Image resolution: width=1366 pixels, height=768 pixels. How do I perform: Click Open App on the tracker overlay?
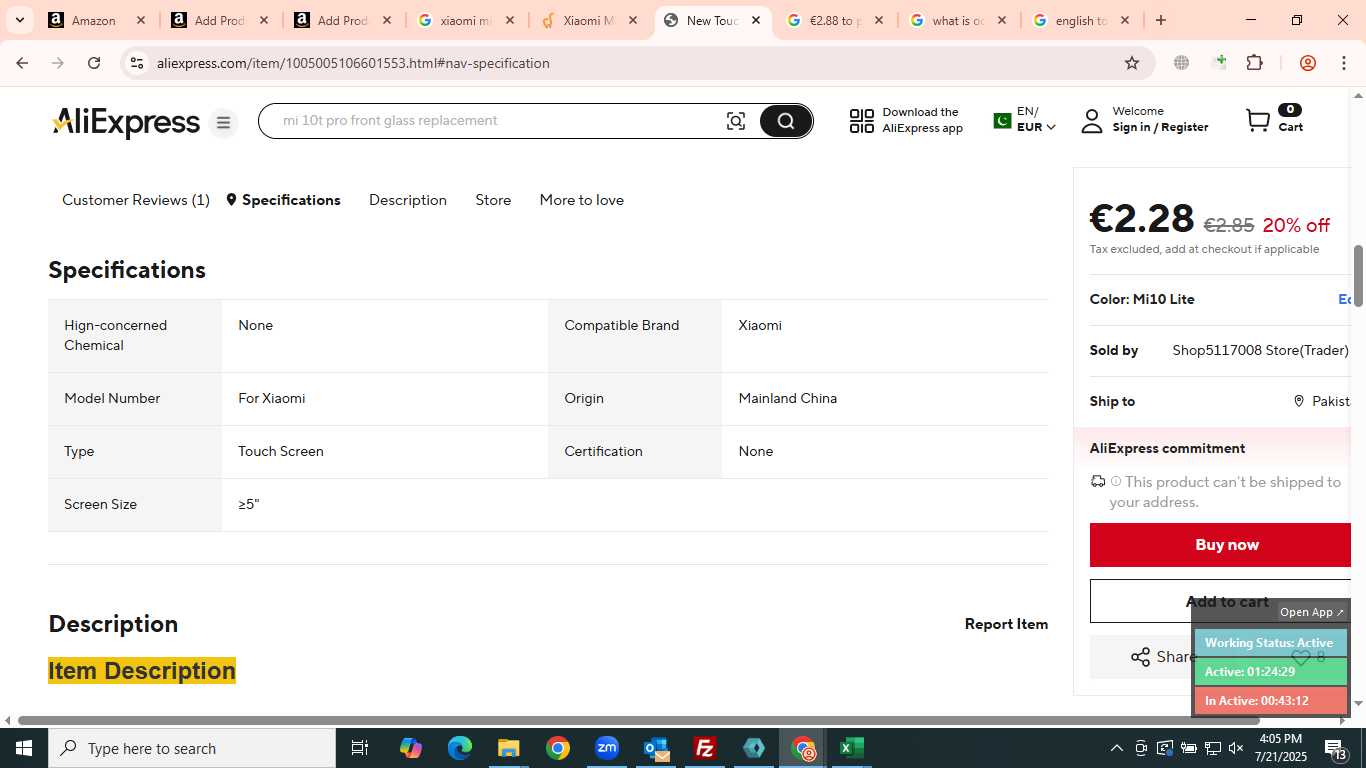click(1312, 612)
